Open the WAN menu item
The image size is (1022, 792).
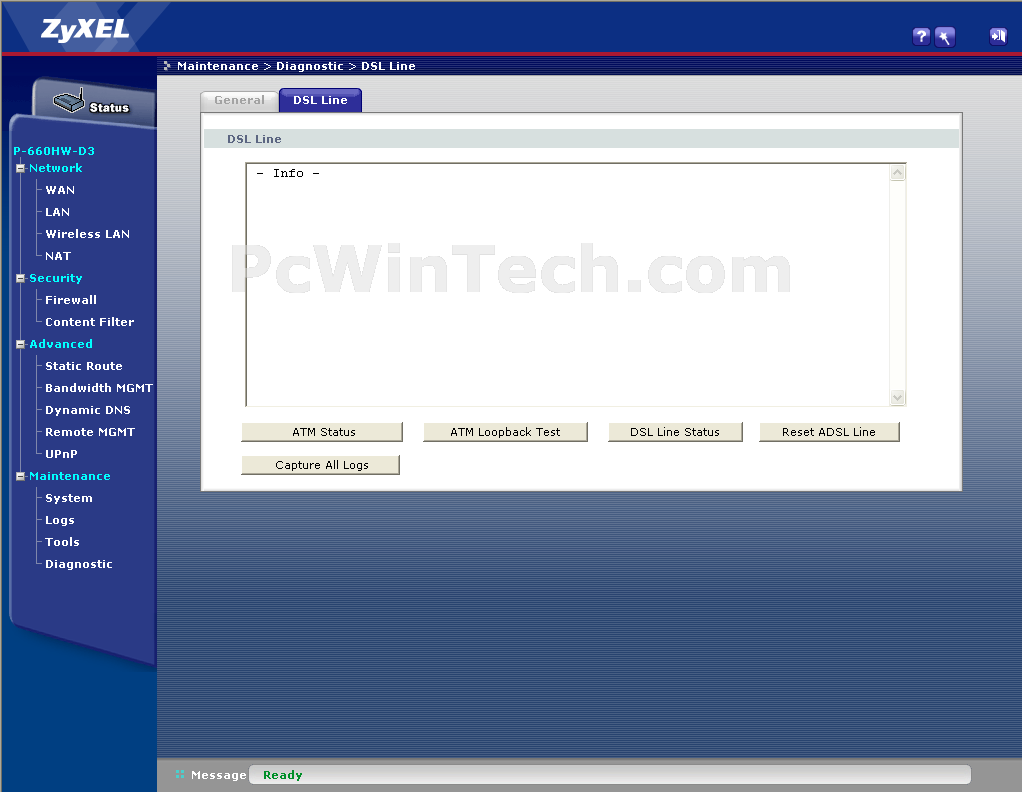click(x=60, y=190)
